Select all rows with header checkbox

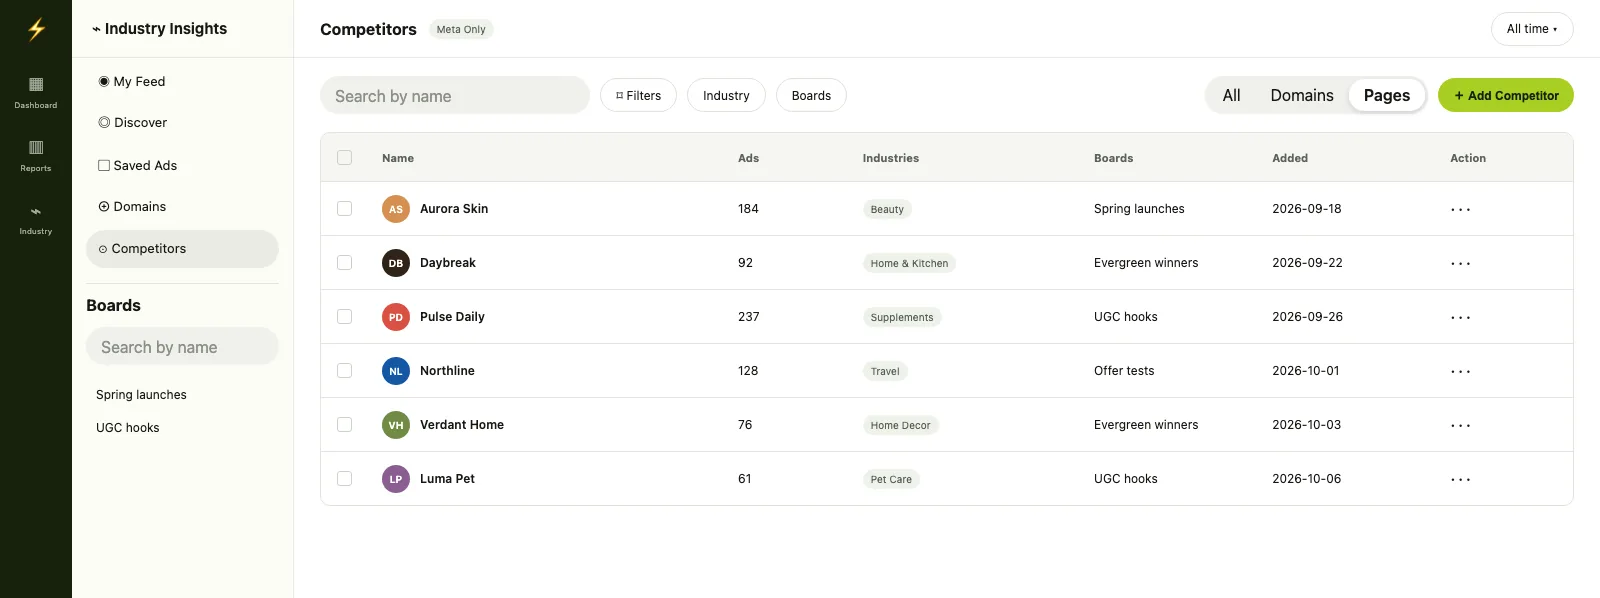(345, 158)
